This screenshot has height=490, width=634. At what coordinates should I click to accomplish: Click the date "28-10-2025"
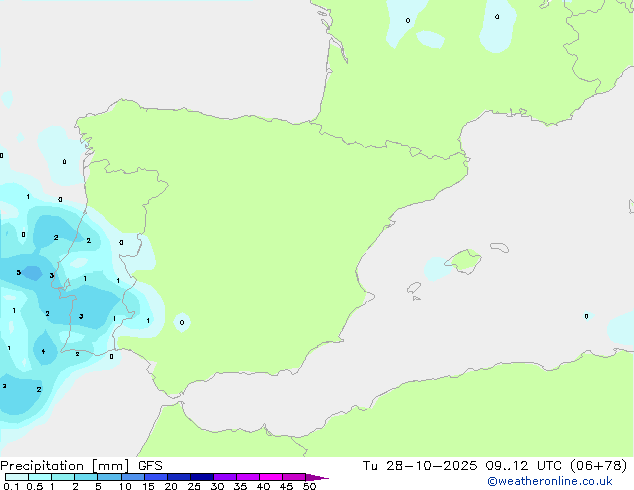coord(431,466)
